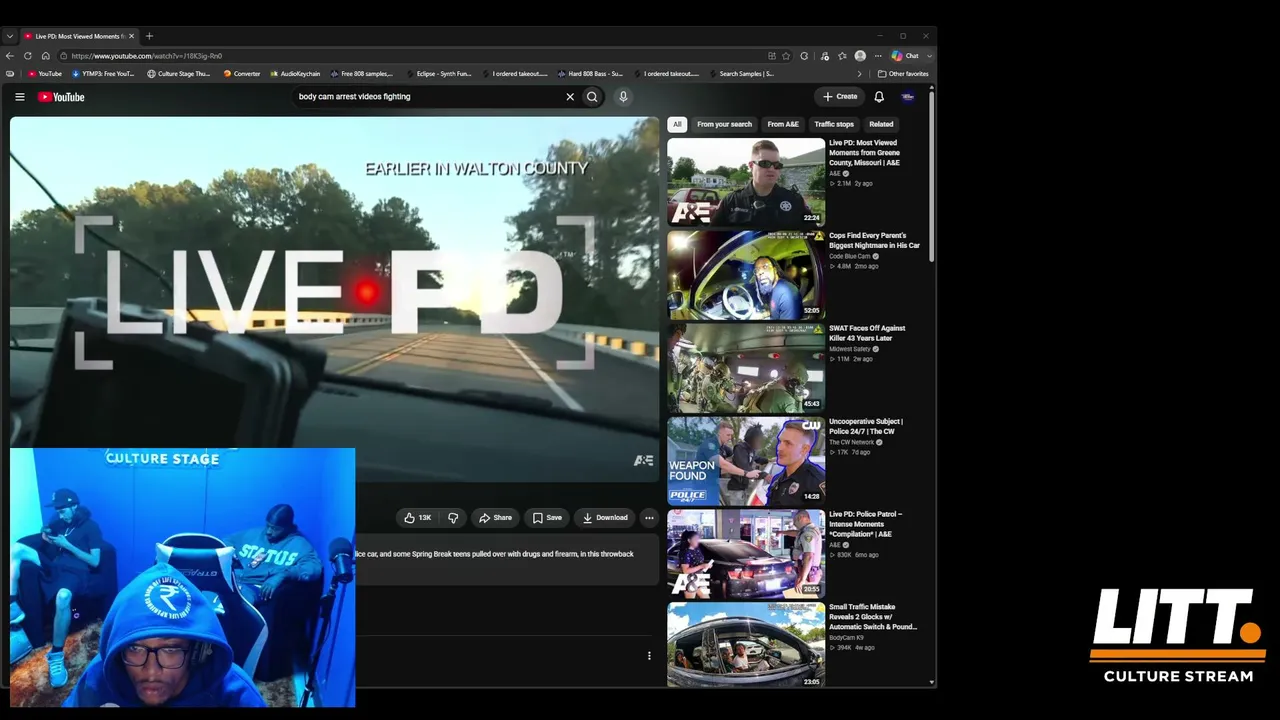
Task: Open browser settings and more menu
Action: click(x=878, y=56)
